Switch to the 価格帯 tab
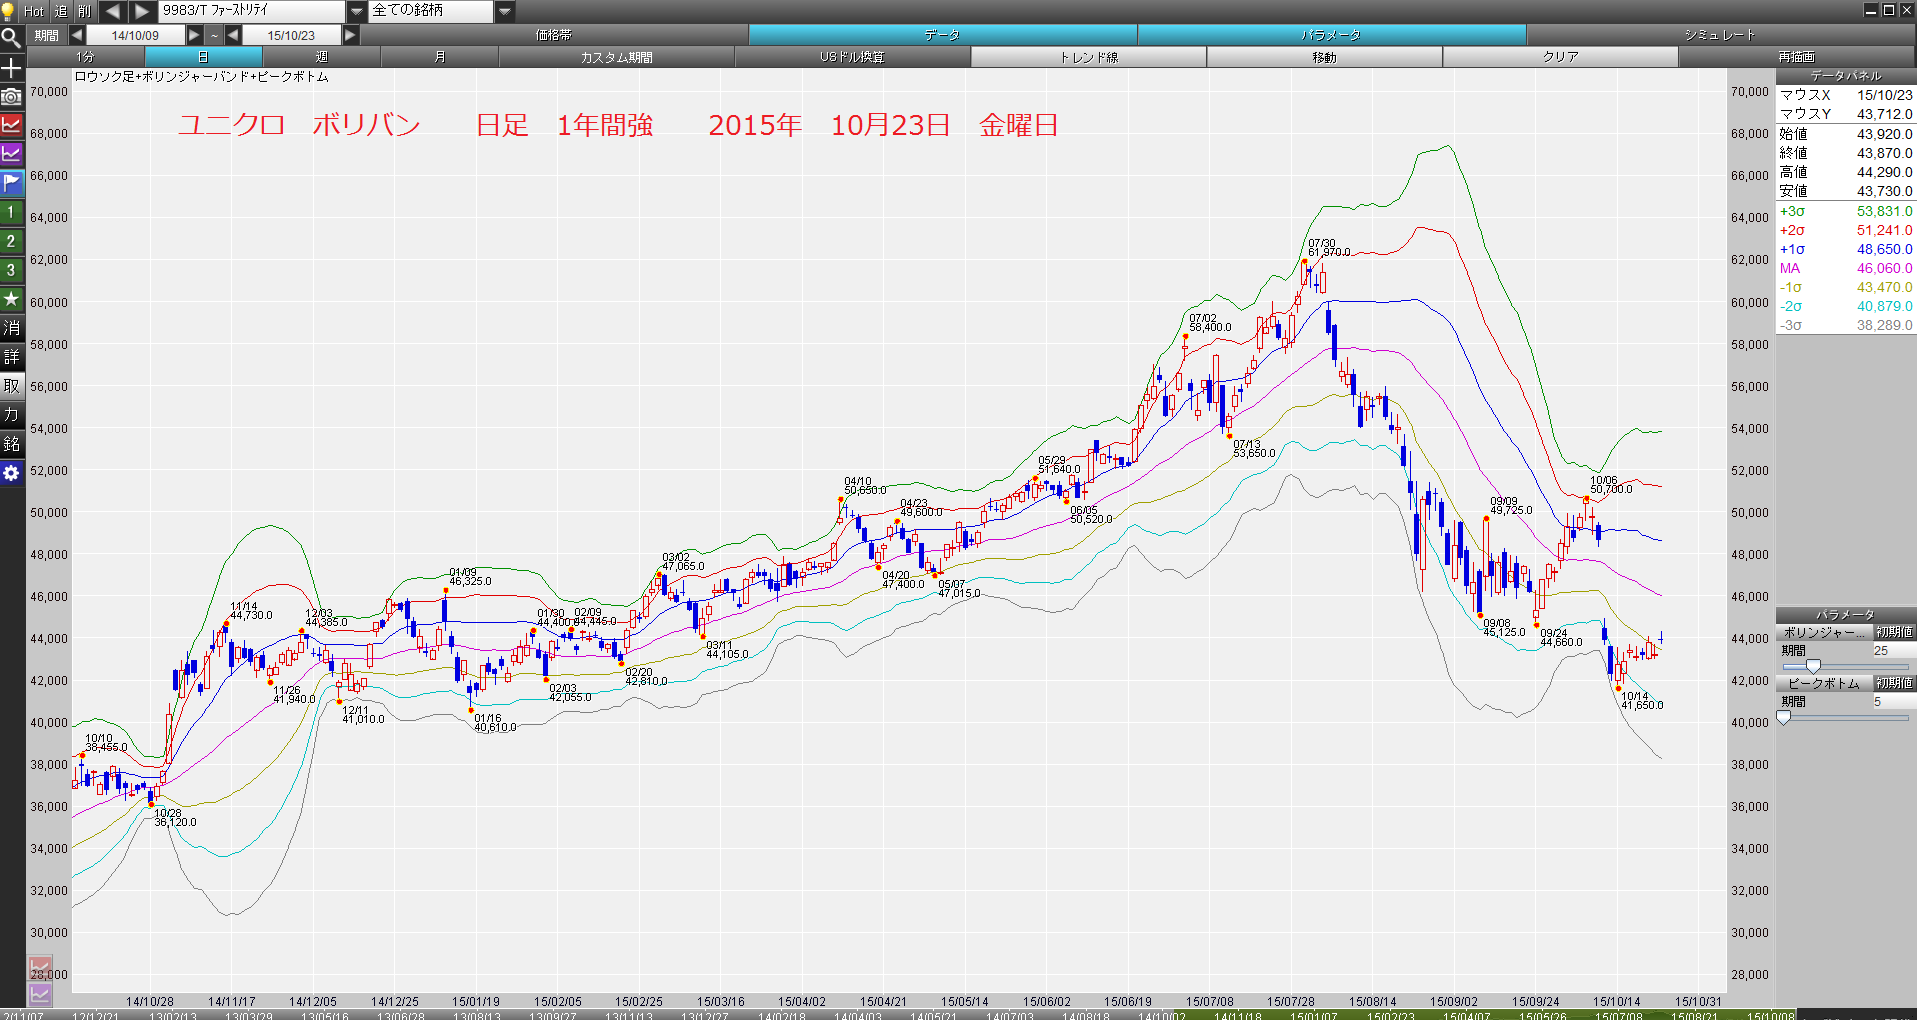The width and height of the screenshot is (1917, 1020). tap(554, 35)
